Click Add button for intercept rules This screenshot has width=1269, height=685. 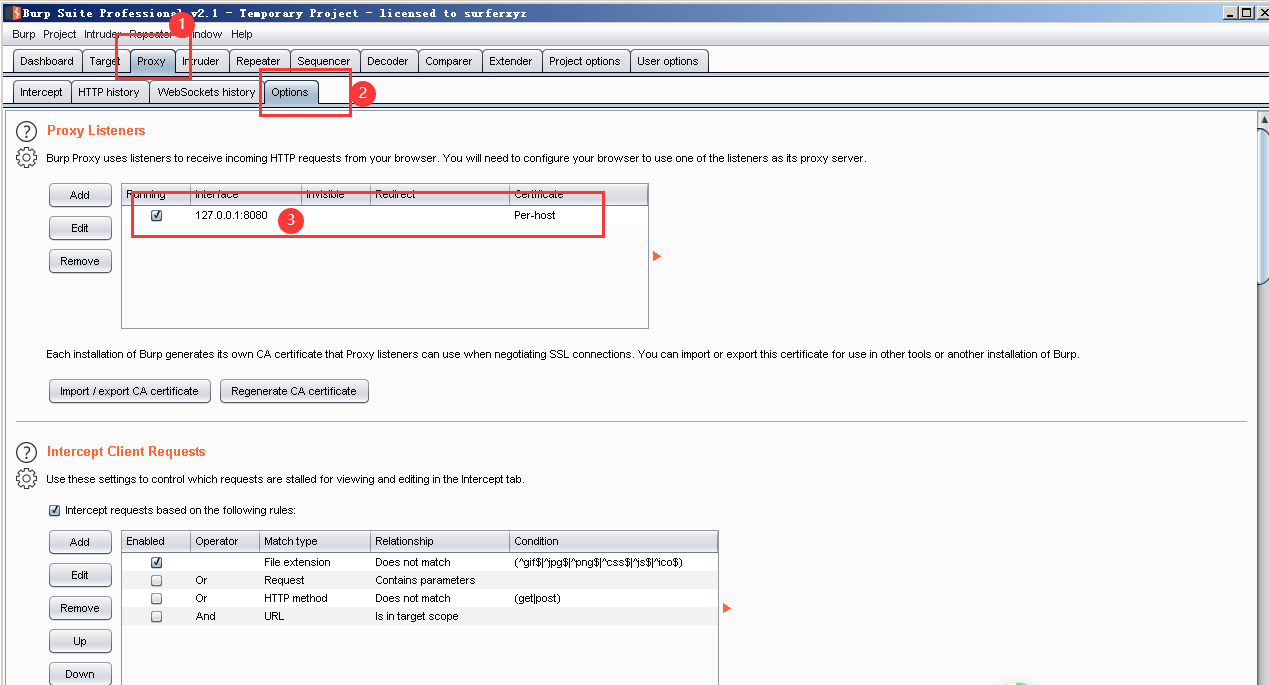point(80,542)
